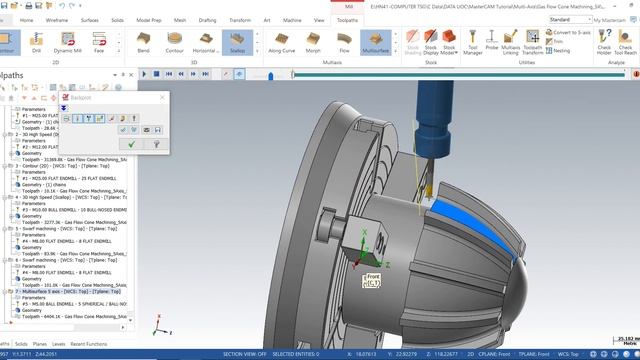Run Check Holder analysis
The image size is (640, 360).
click(604, 42)
